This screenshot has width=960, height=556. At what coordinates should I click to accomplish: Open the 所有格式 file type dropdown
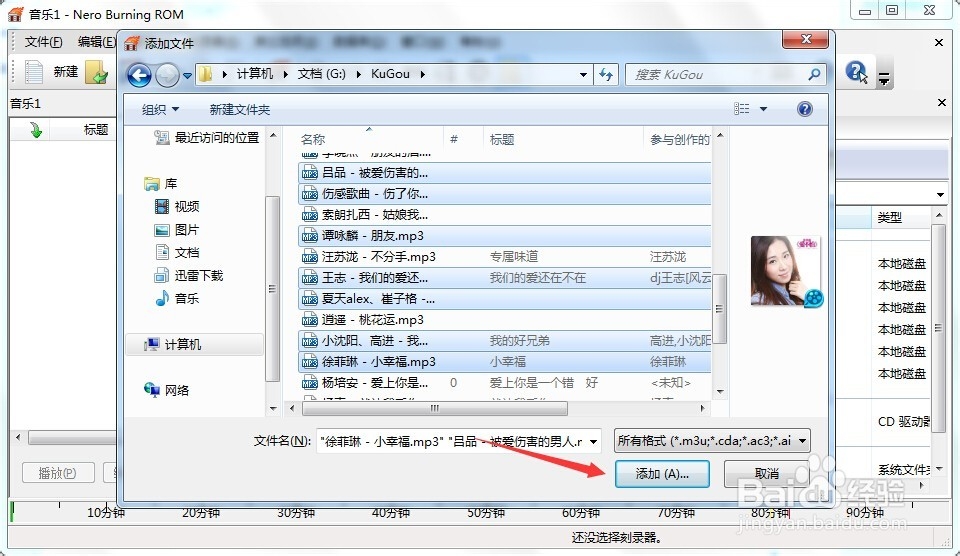pyautogui.click(x=712, y=441)
